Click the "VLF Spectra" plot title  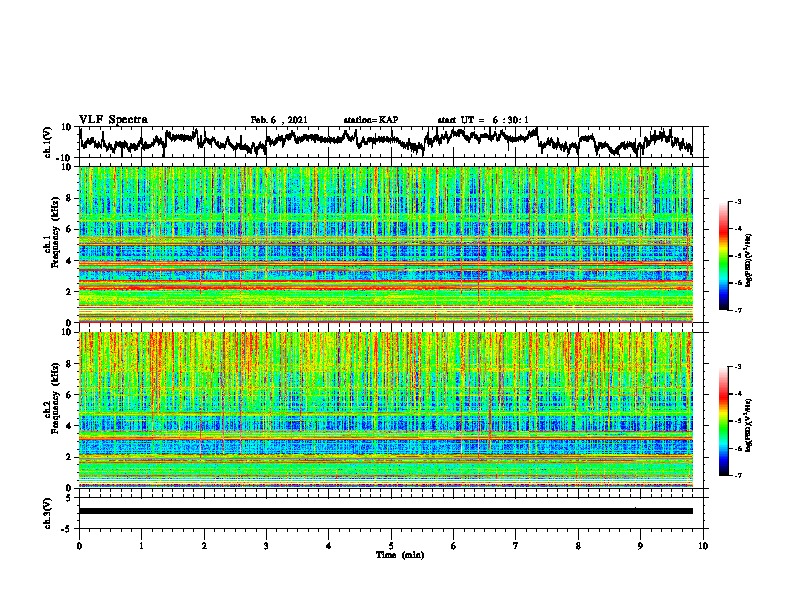click(113, 120)
